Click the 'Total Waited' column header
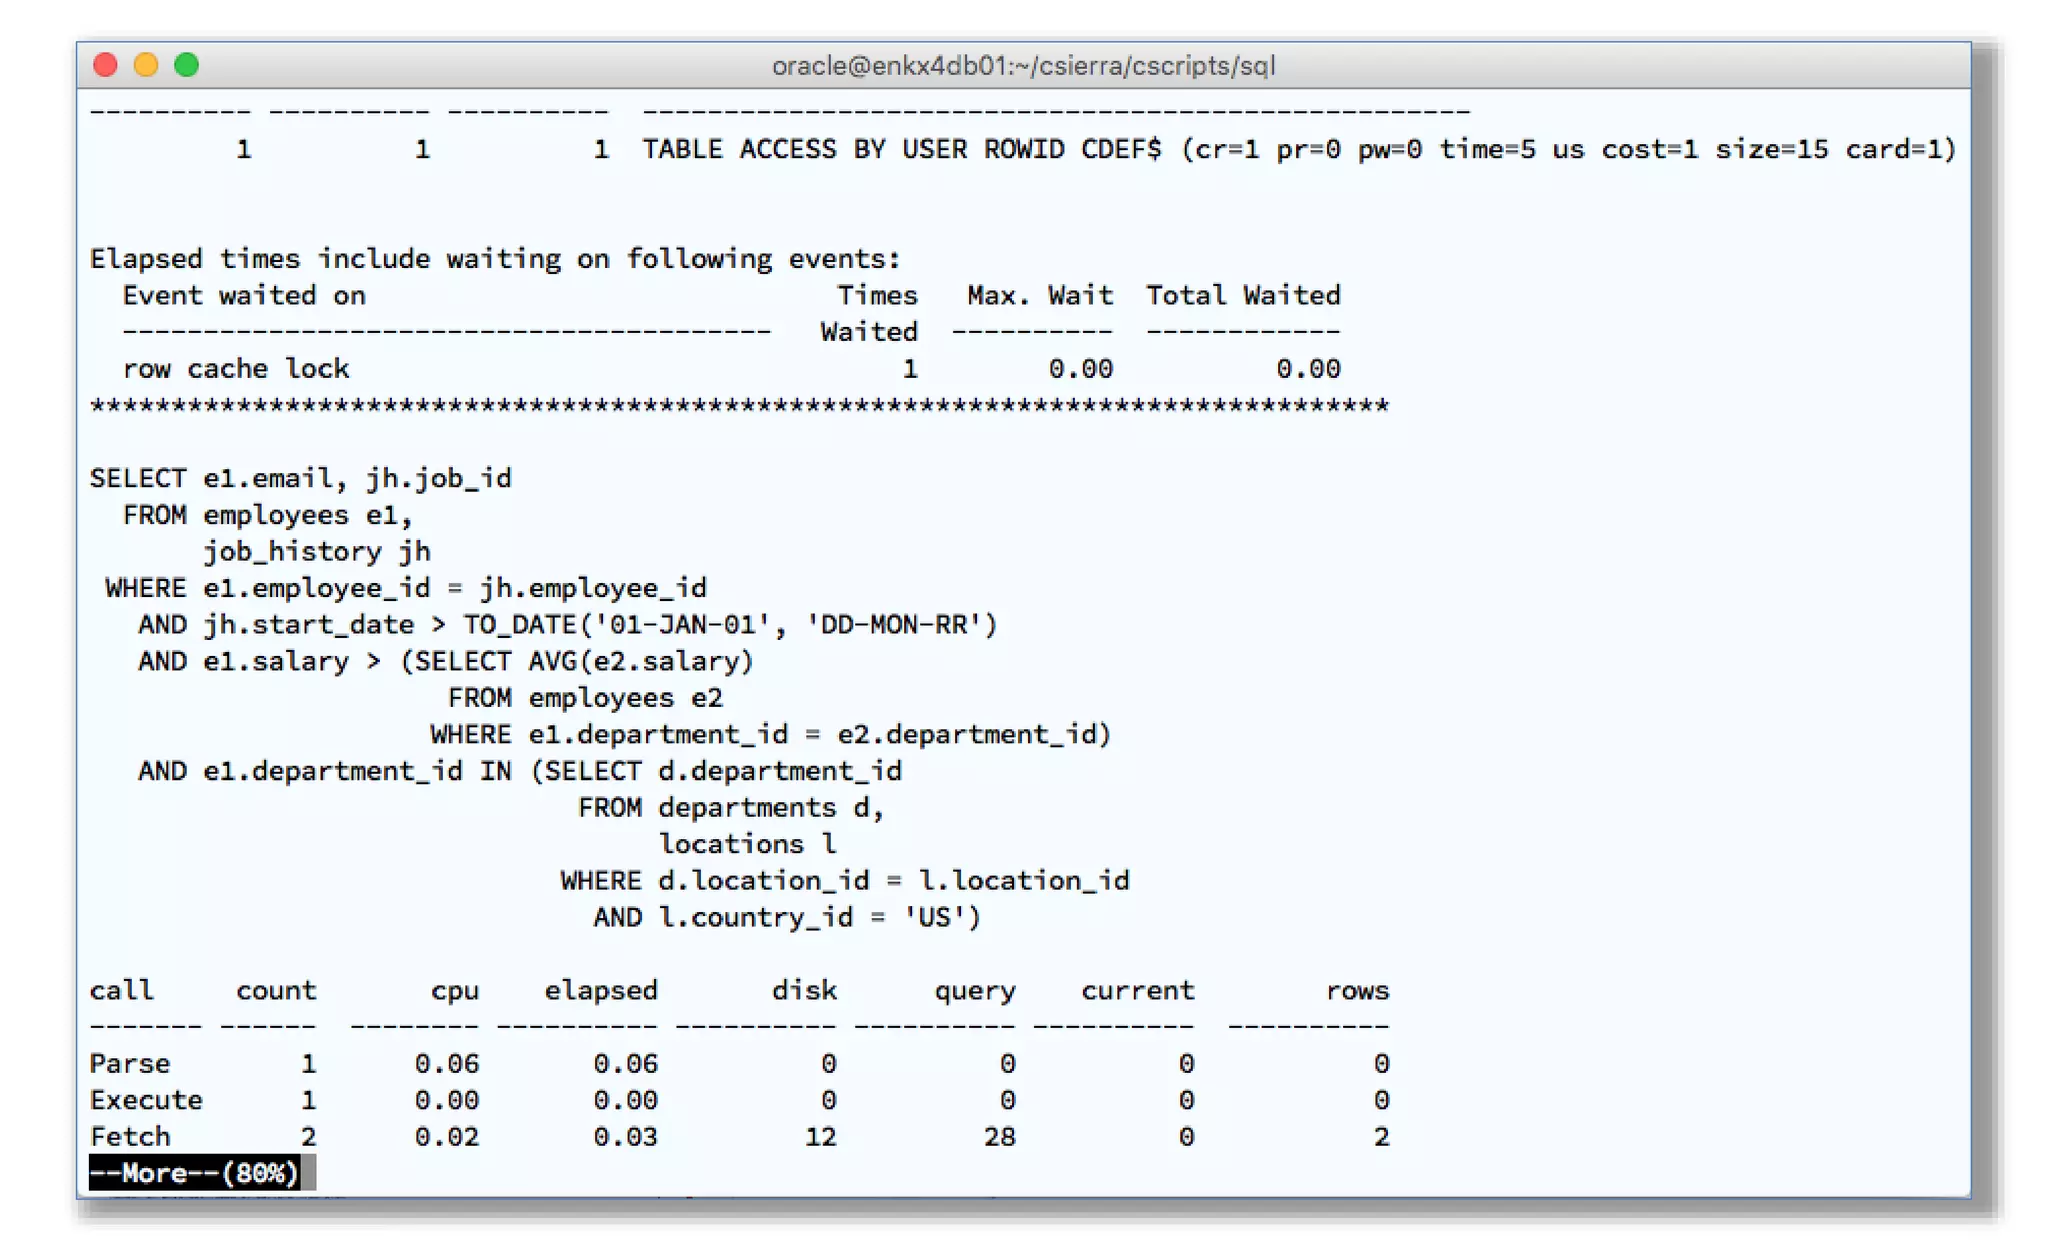 point(1243,295)
